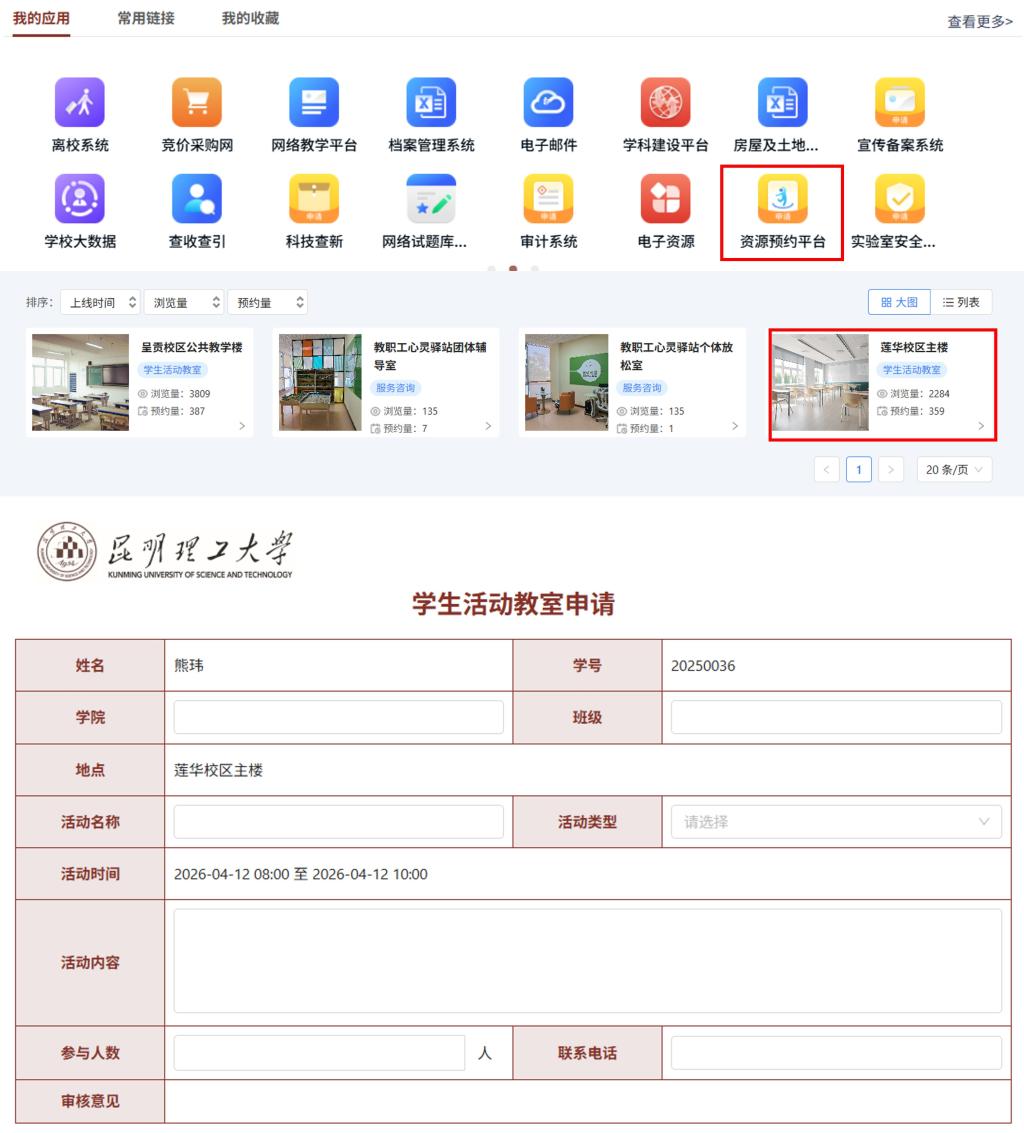The width and height of the screenshot is (1024, 1133).
Task: Switch to 列表 list view
Action: click(961, 302)
